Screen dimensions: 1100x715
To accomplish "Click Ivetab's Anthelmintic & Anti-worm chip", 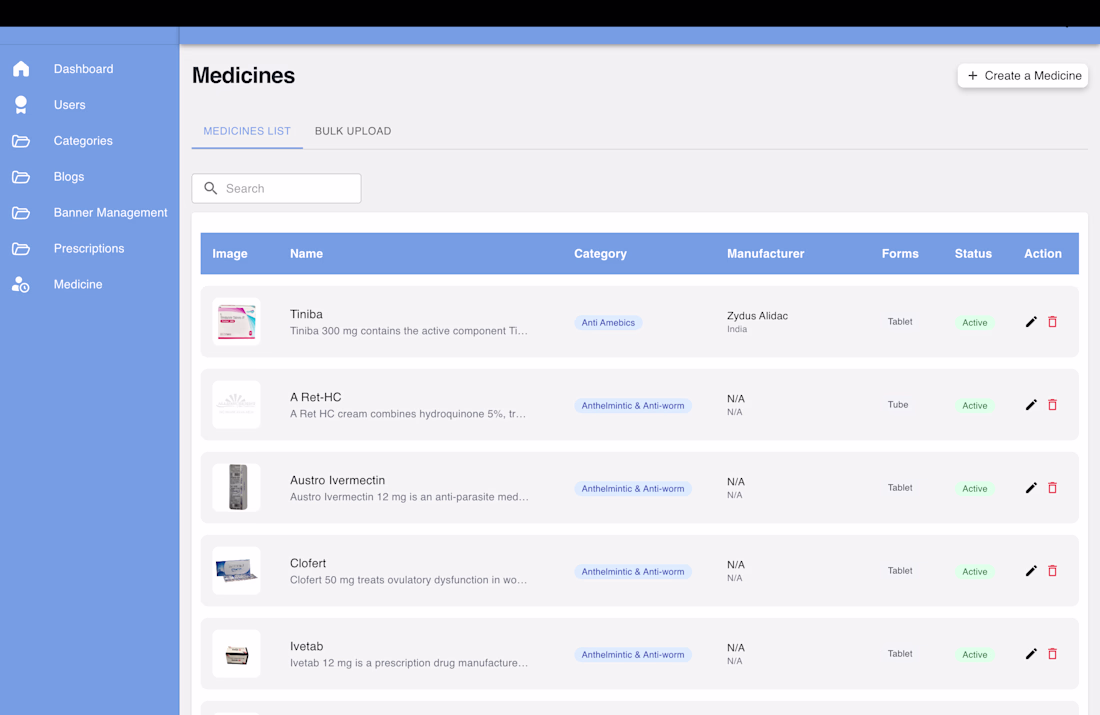I will click(633, 655).
